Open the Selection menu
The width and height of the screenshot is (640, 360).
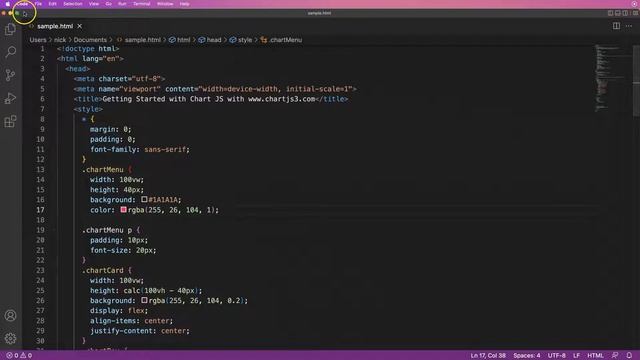pyautogui.click(x=73, y=4)
